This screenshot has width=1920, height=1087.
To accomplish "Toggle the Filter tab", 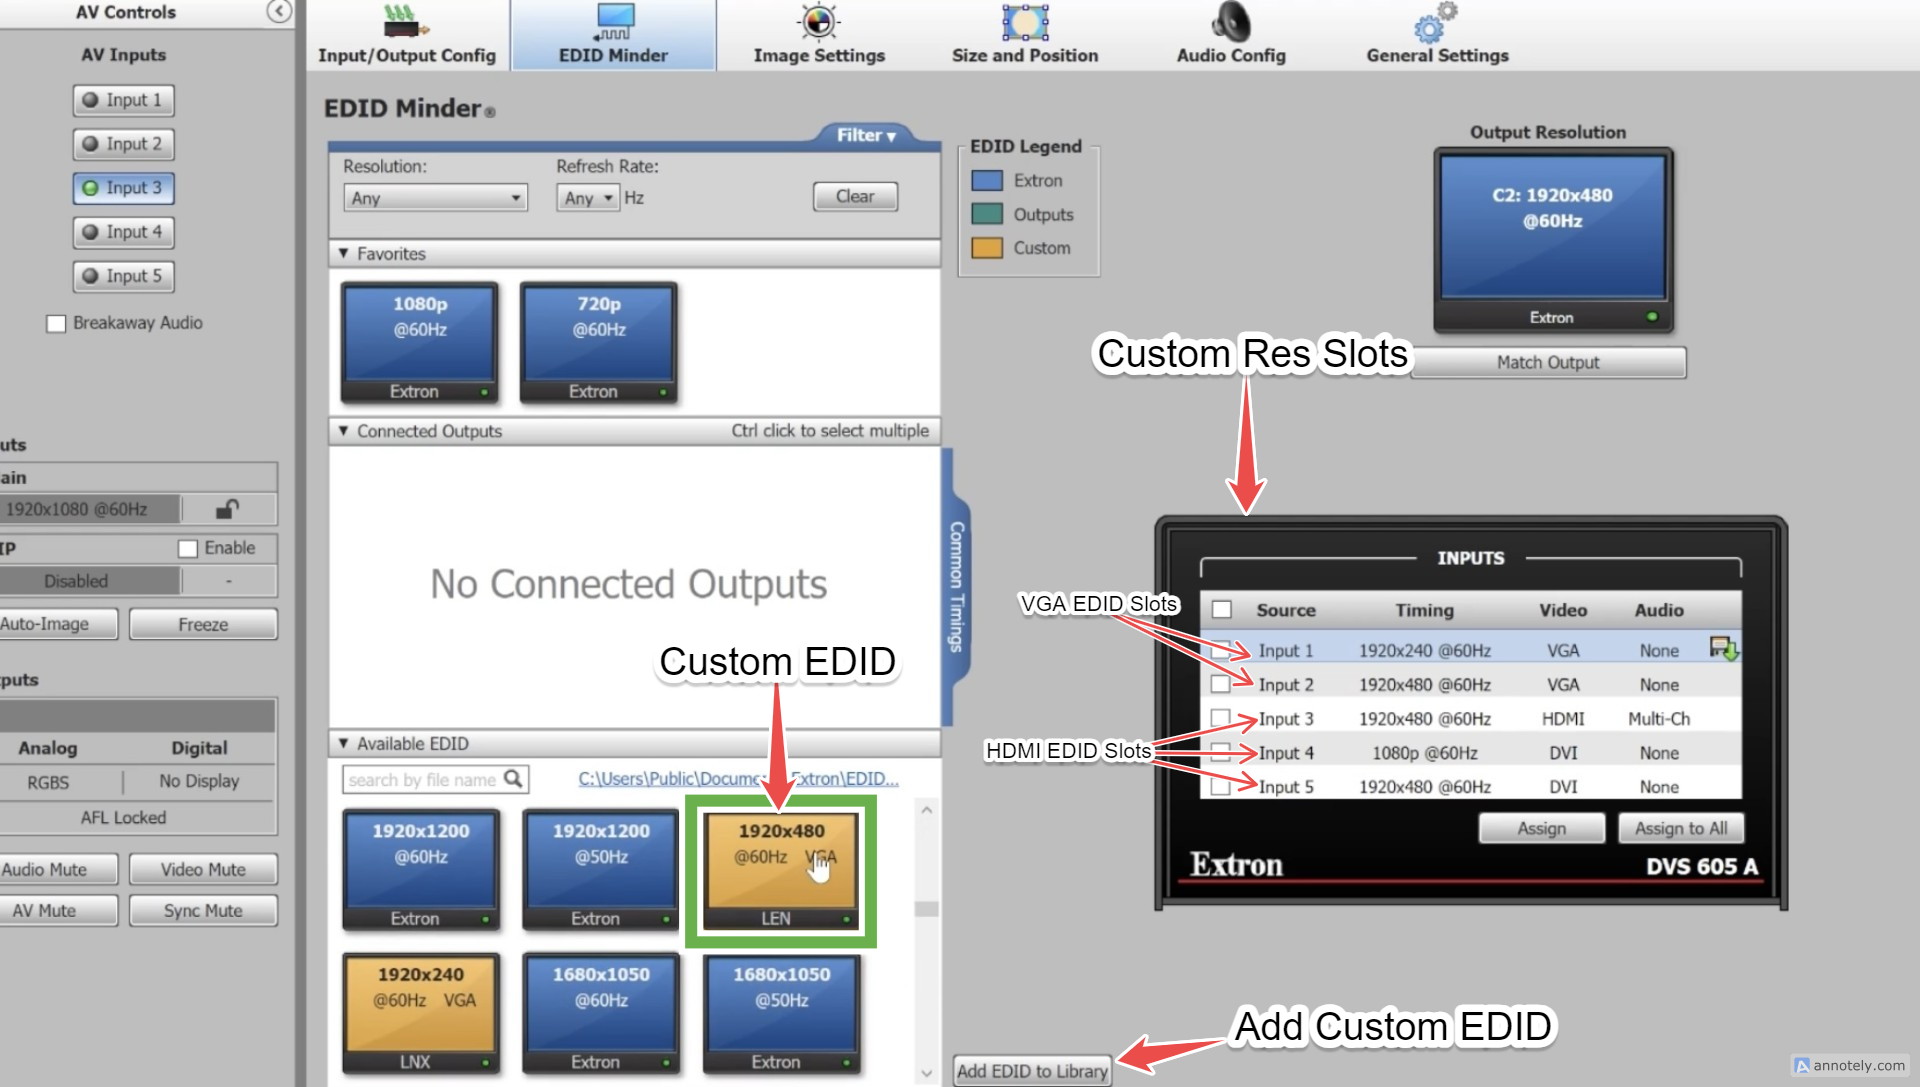I will pos(866,135).
